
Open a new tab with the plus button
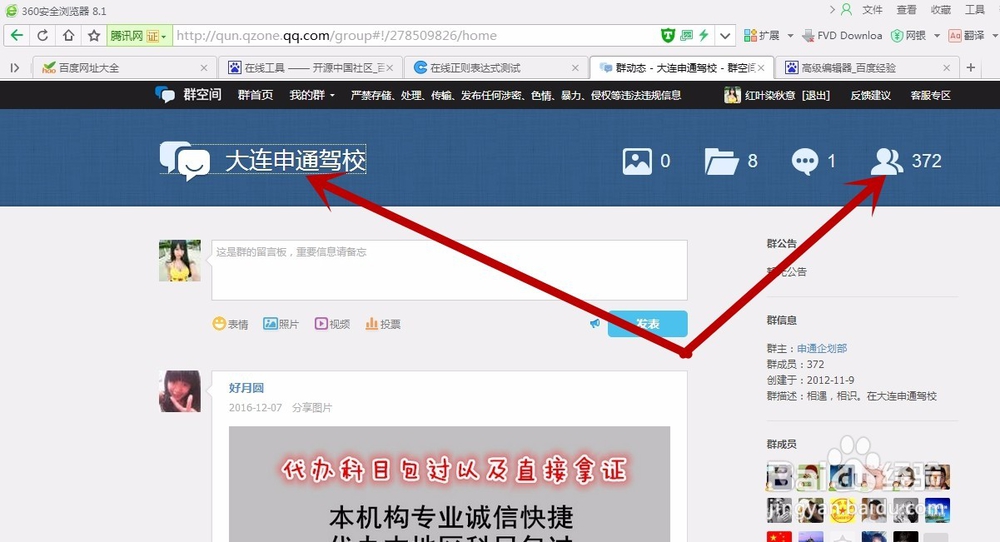[971, 68]
